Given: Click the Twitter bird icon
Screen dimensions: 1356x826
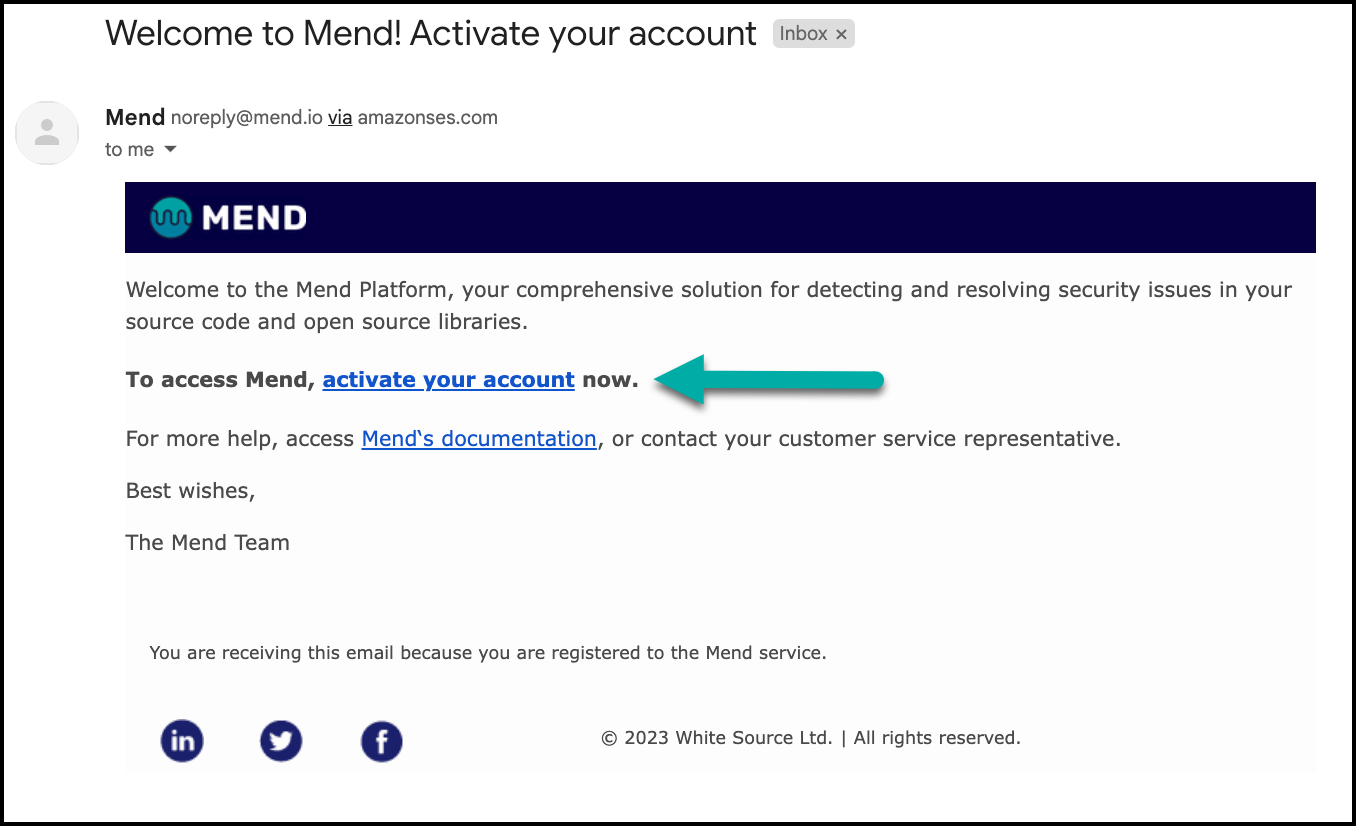Looking at the screenshot, I should click(281, 741).
